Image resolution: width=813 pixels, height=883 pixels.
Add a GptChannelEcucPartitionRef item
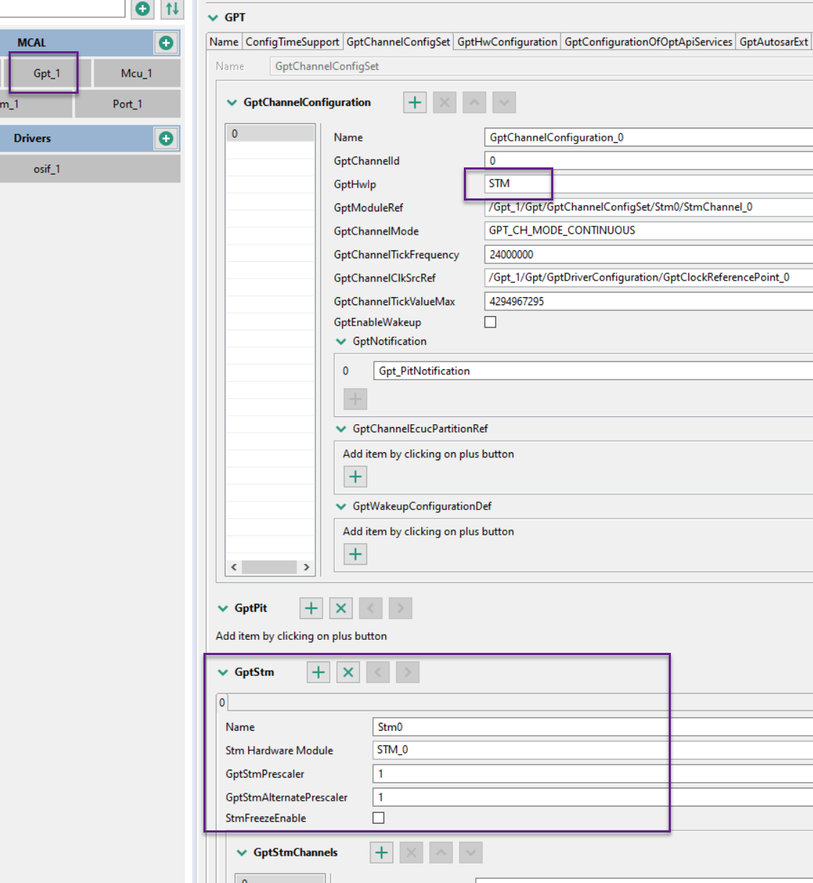pyautogui.click(x=355, y=477)
